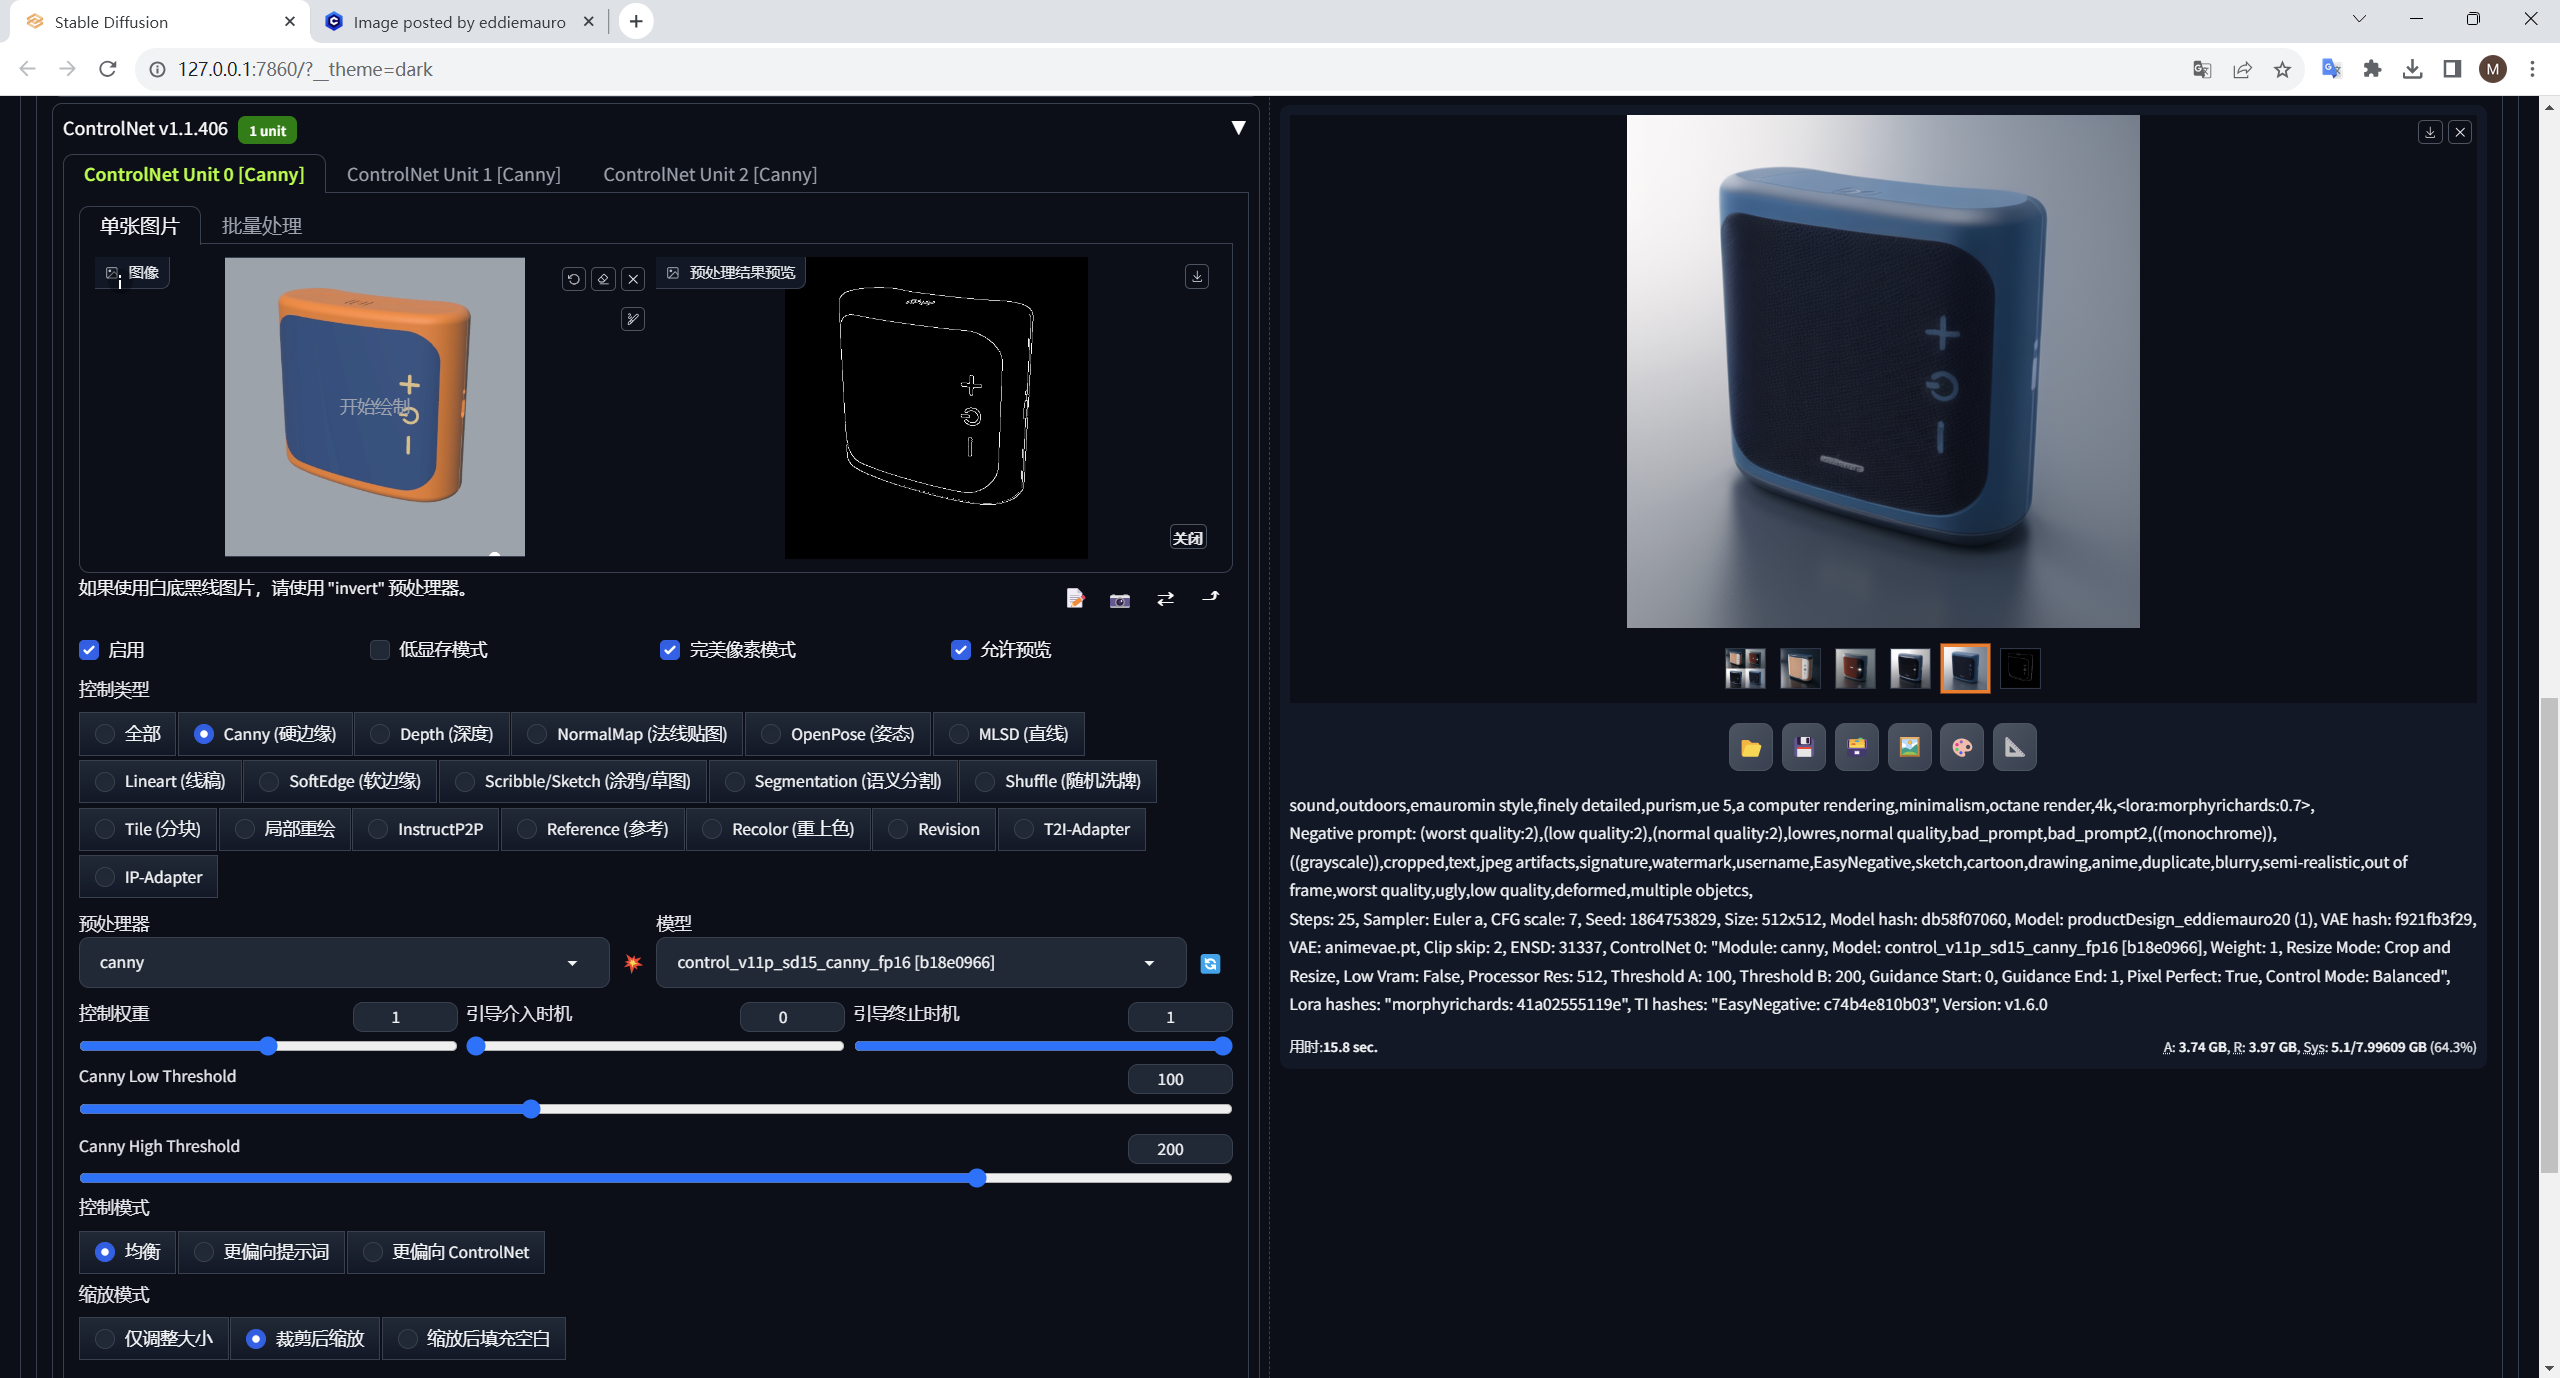This screenshot has height=1378, width=2560.
Task: Select the 单张图片 single image tab
Action: point(140,226)
